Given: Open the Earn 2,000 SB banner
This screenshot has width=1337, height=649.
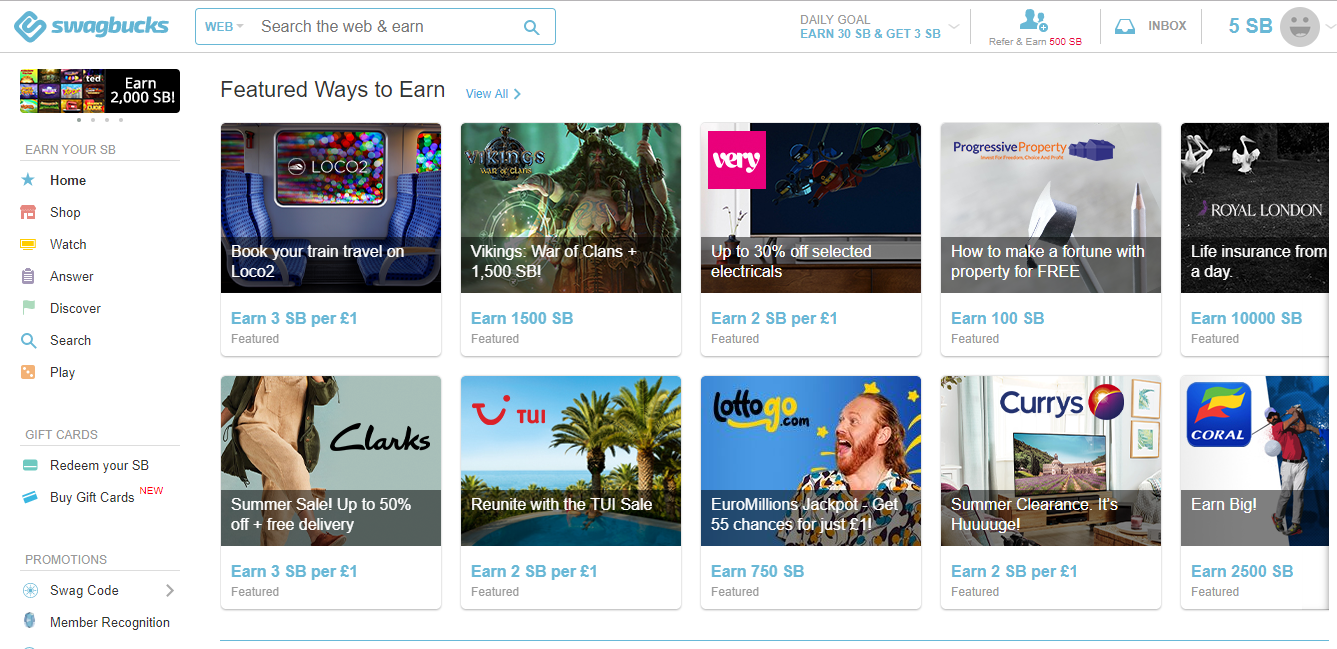Looking at the screenshot, I should click(100, 91).
